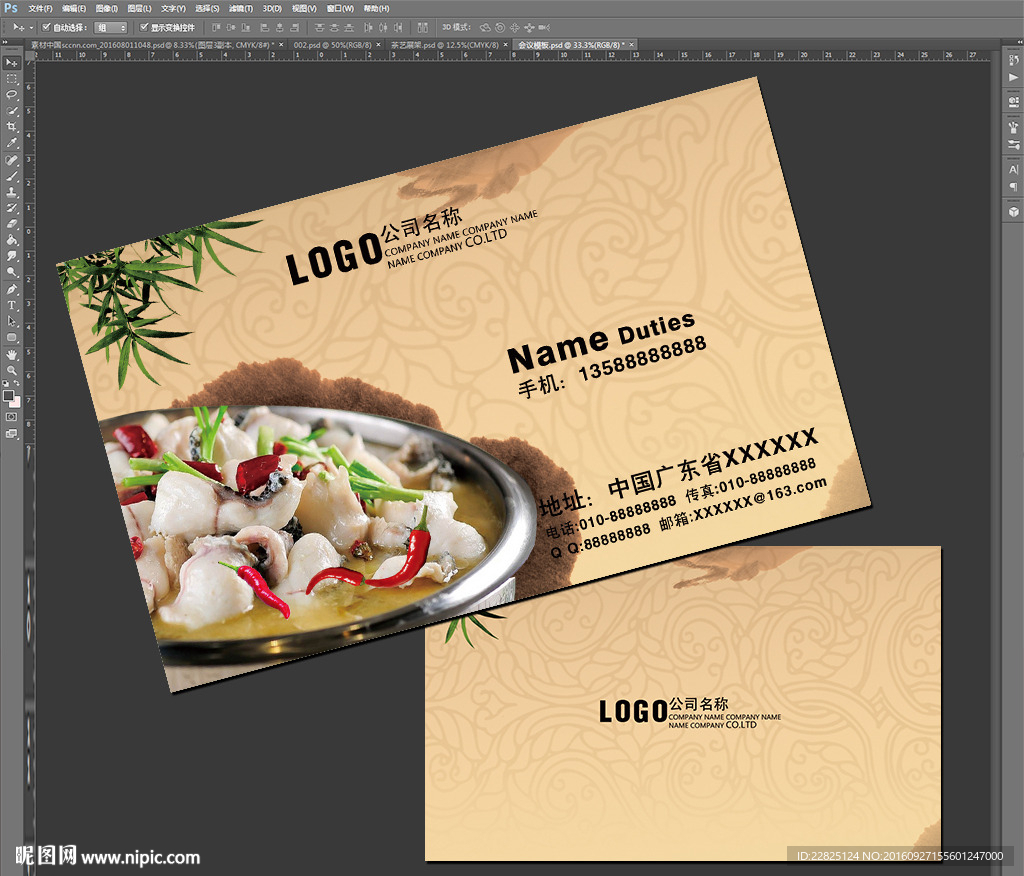Open the 3D(D) menu

pos(272,8)
